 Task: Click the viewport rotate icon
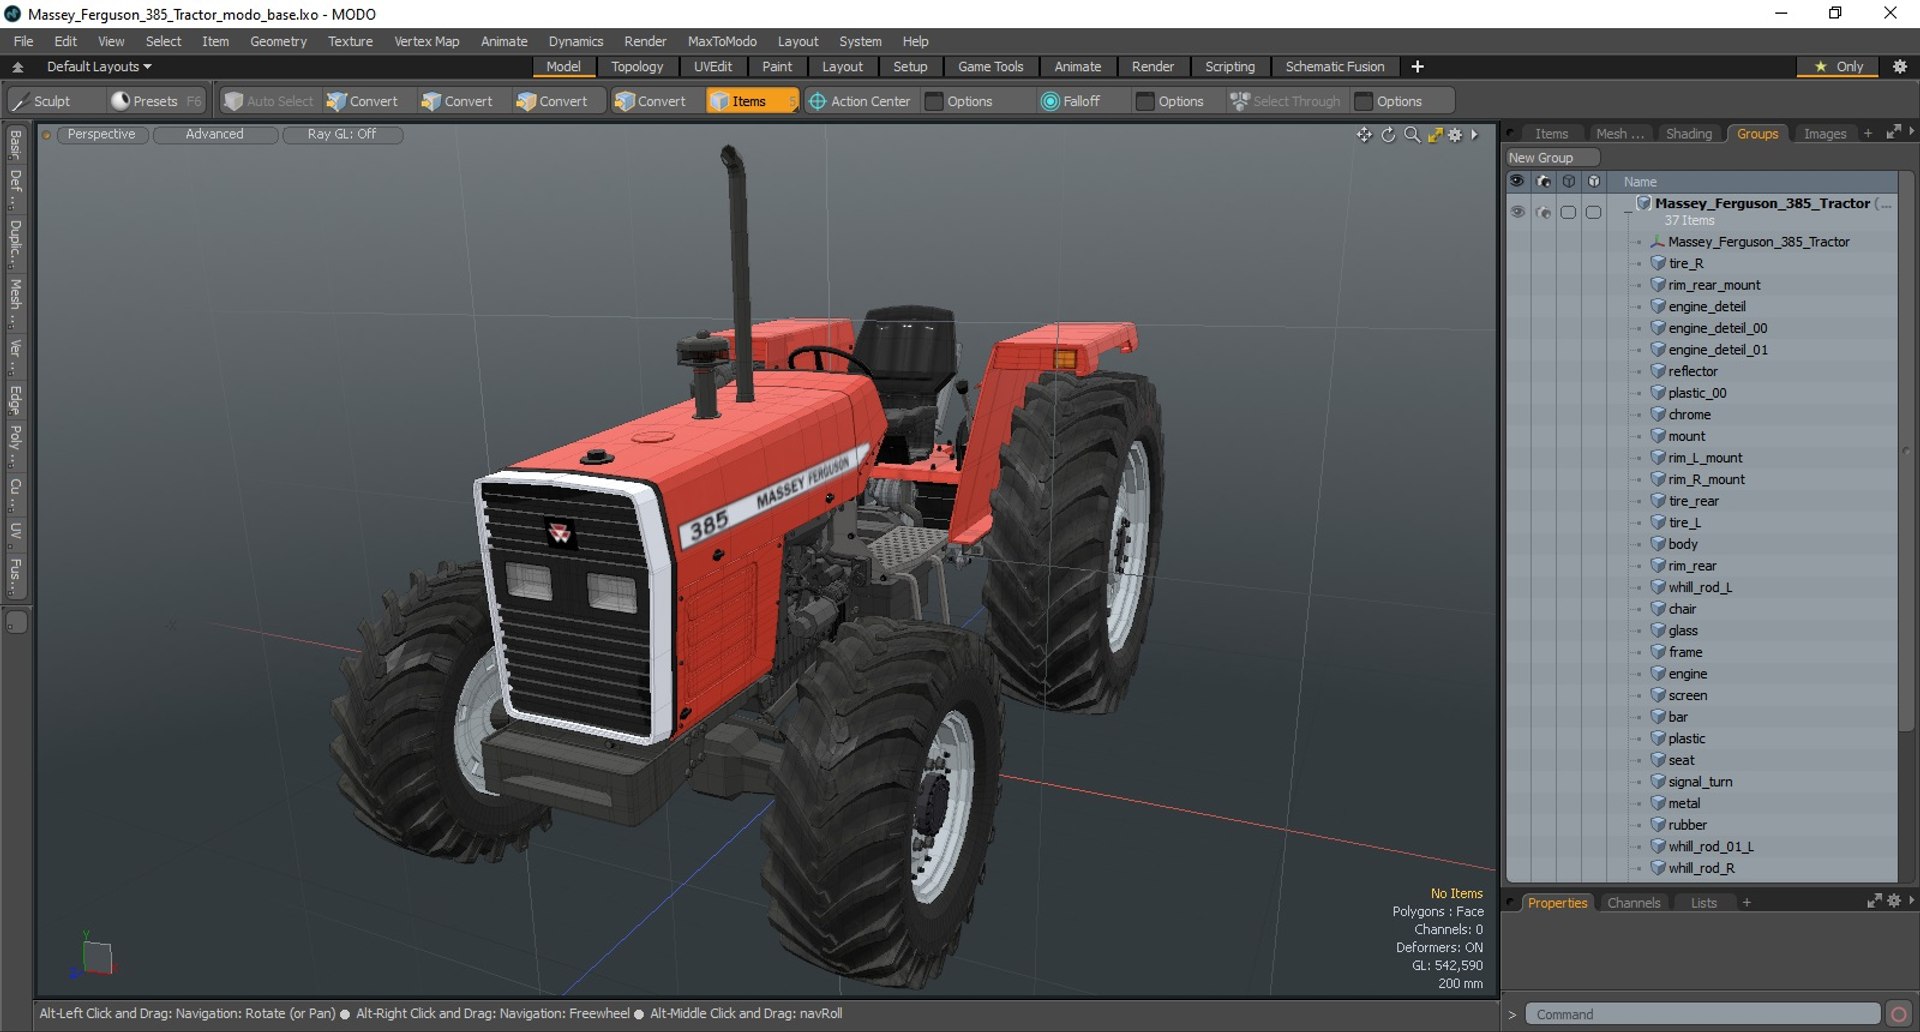click(x=1388, y=135)
